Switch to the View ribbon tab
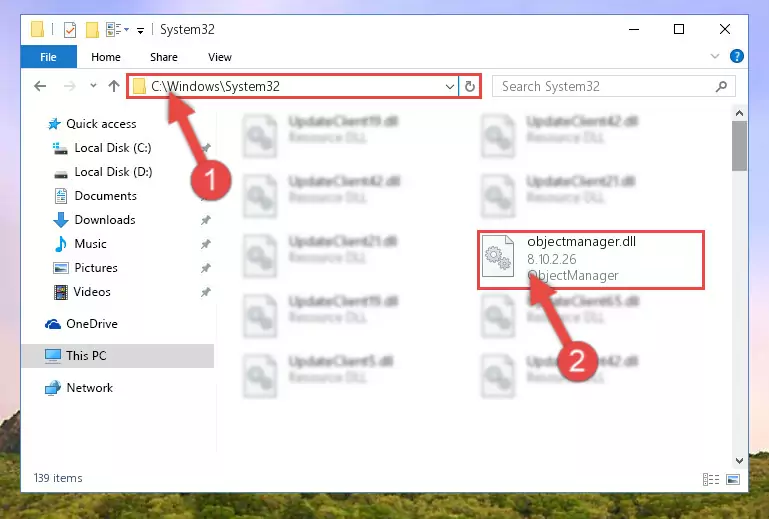 coord(220,57)
